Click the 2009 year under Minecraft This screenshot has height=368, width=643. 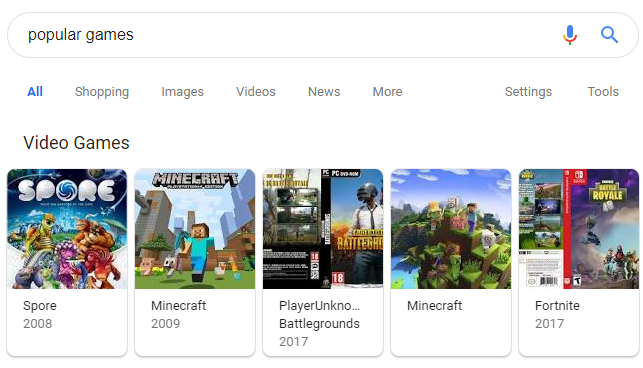[x=166, y=324]
